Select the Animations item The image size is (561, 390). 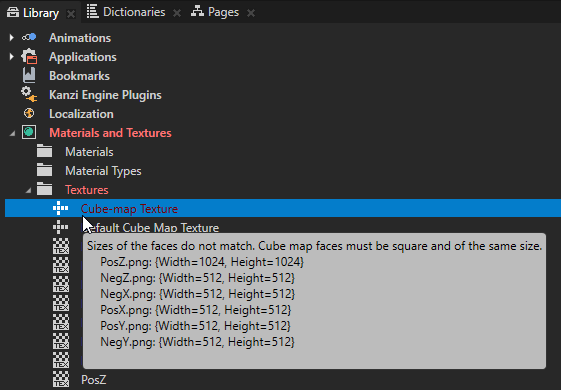tap(80, 38)
